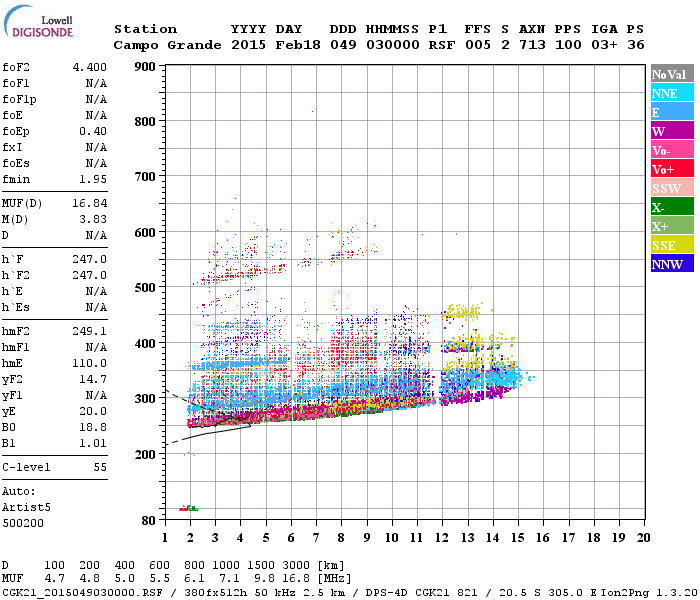Click the 20 MHz frequency axis label
This screenshot has width=700, height=600.
click(643, 538)
